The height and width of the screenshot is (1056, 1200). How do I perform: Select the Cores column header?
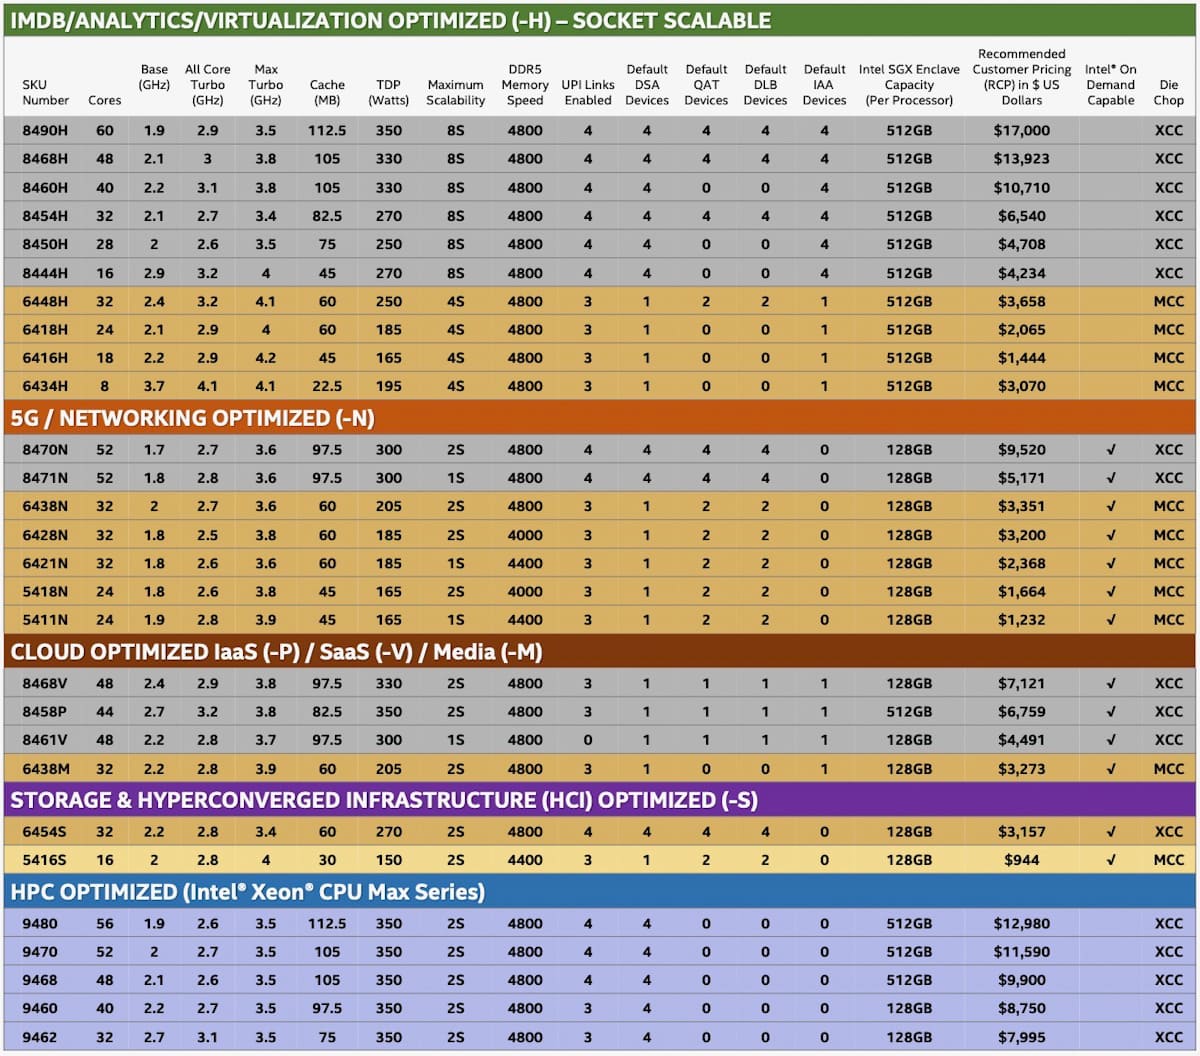[x=105, y=100]
